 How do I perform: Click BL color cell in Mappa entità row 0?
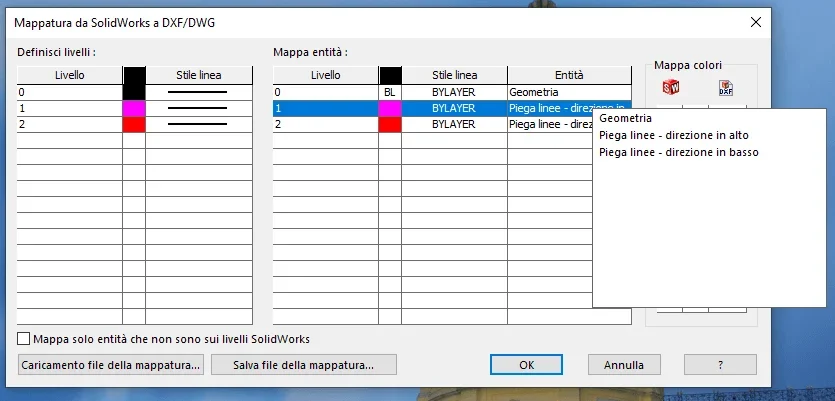click(x=390, y=92)
